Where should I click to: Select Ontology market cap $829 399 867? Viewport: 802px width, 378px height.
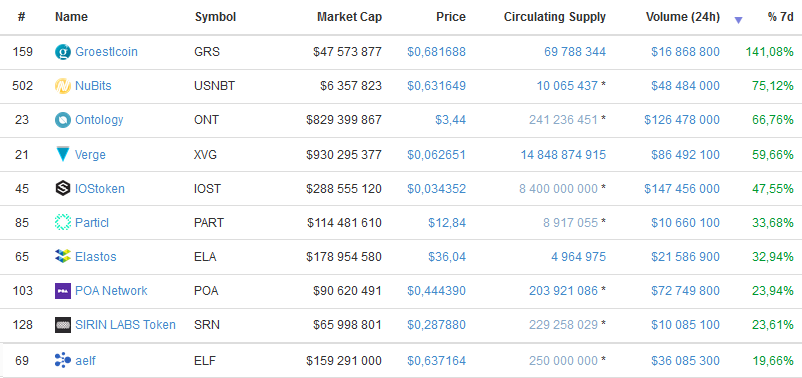coord(344,120)
